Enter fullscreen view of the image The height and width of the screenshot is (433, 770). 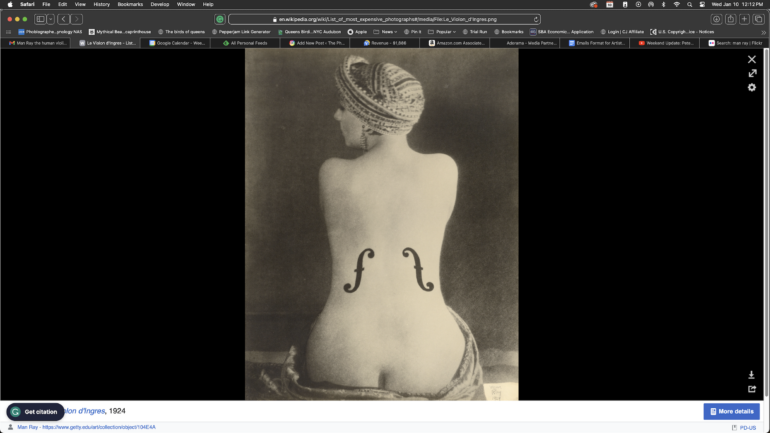coord(752,73)
